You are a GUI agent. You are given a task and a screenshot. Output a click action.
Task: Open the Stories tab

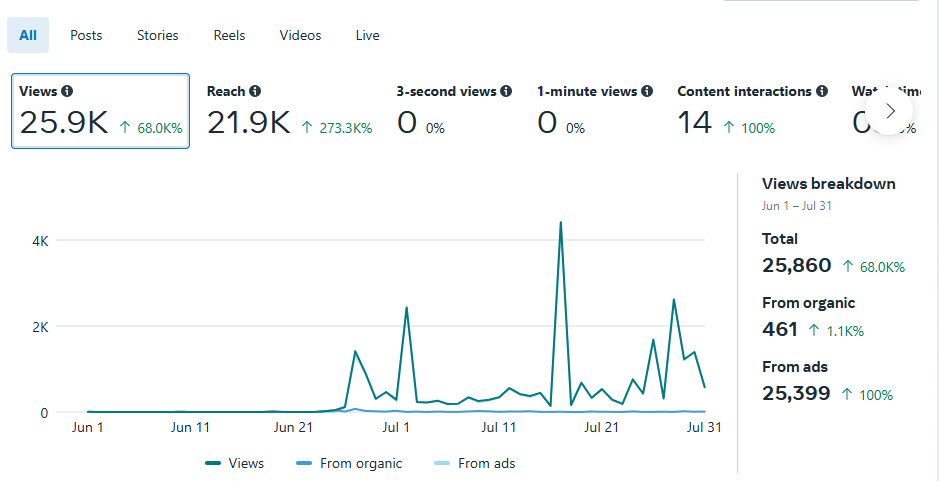click(x=158, y=35)
